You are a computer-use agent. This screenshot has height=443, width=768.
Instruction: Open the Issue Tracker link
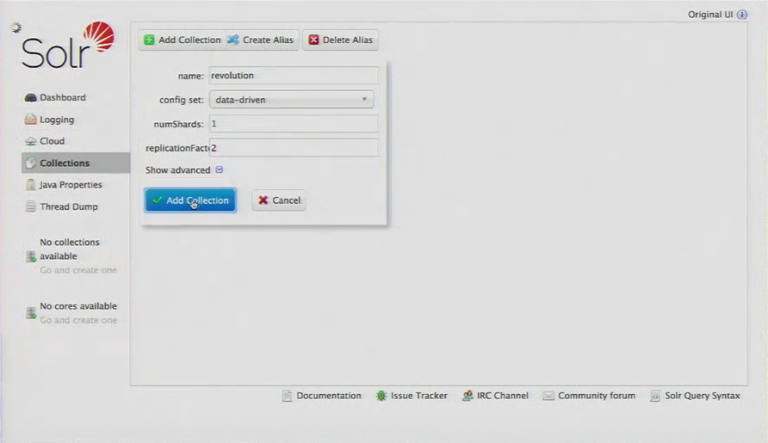coord(411,396)
